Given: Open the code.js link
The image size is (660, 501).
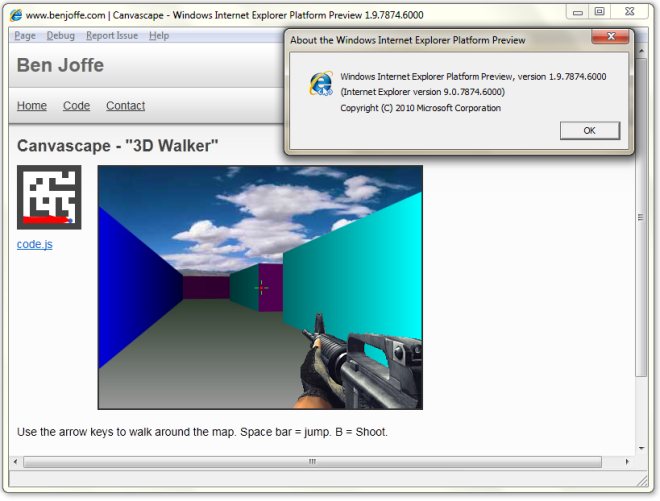Looking at the screenshot, I should pyautogui.click(x=35, y=244).
